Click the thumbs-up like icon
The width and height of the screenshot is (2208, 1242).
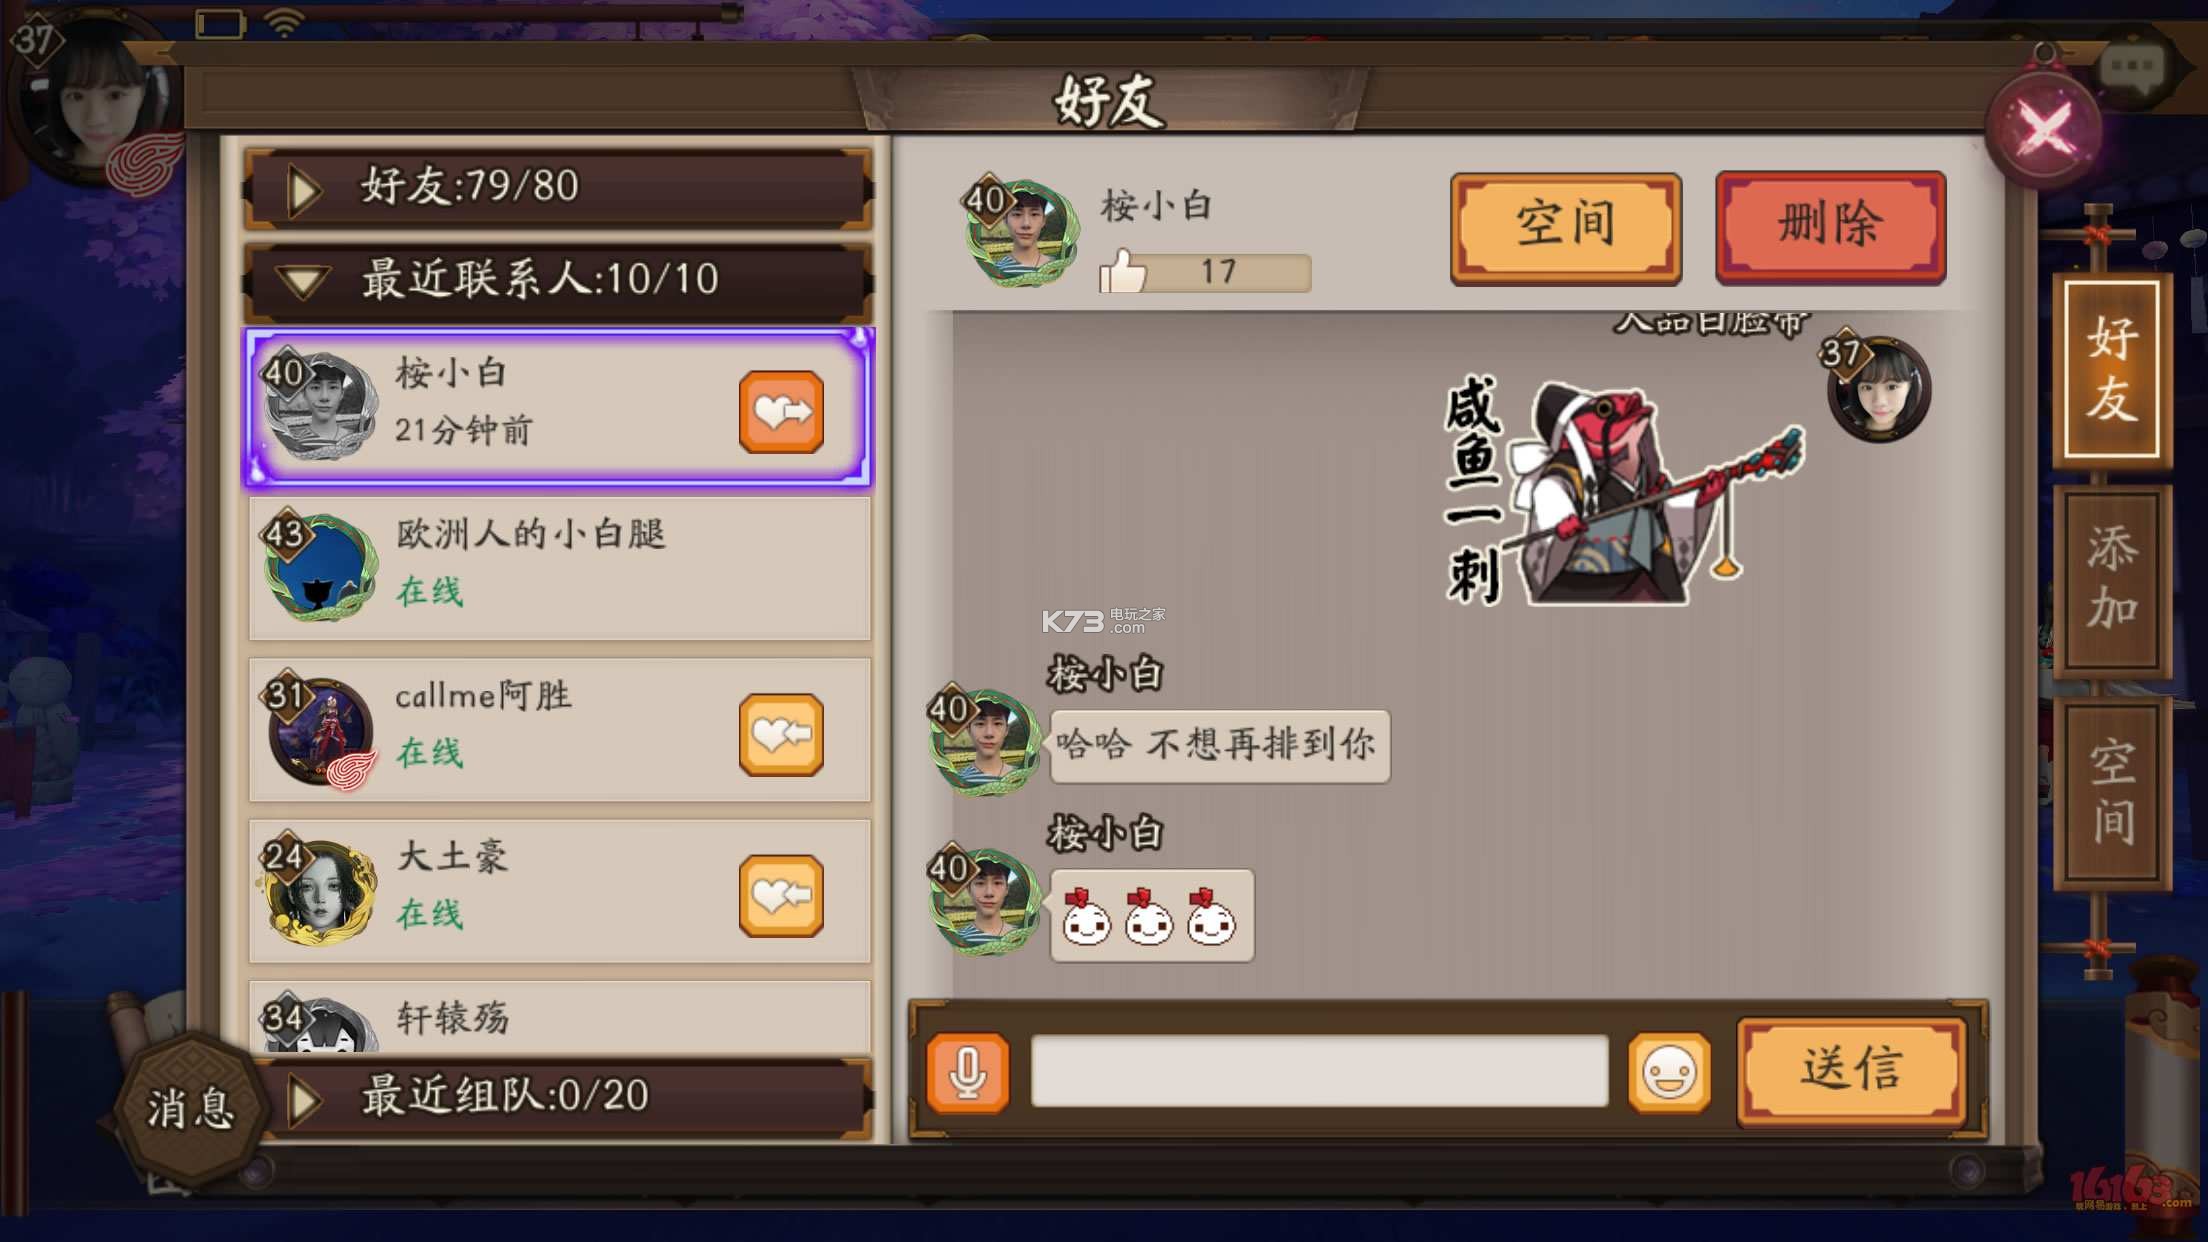[x=1123, y=270]
